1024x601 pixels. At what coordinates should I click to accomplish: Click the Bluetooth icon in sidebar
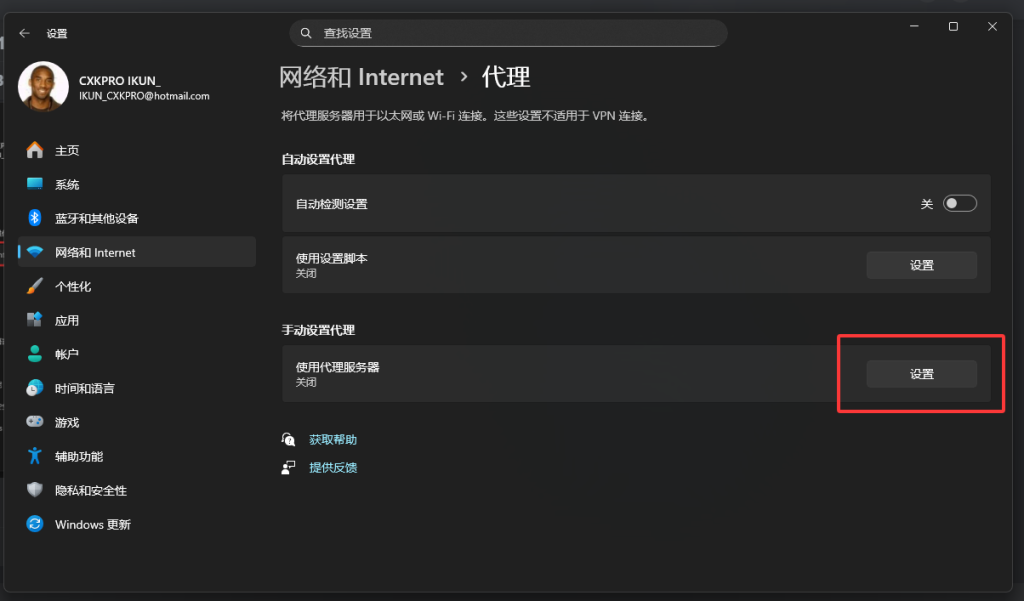pyautogui.click(x=35, y=218)
